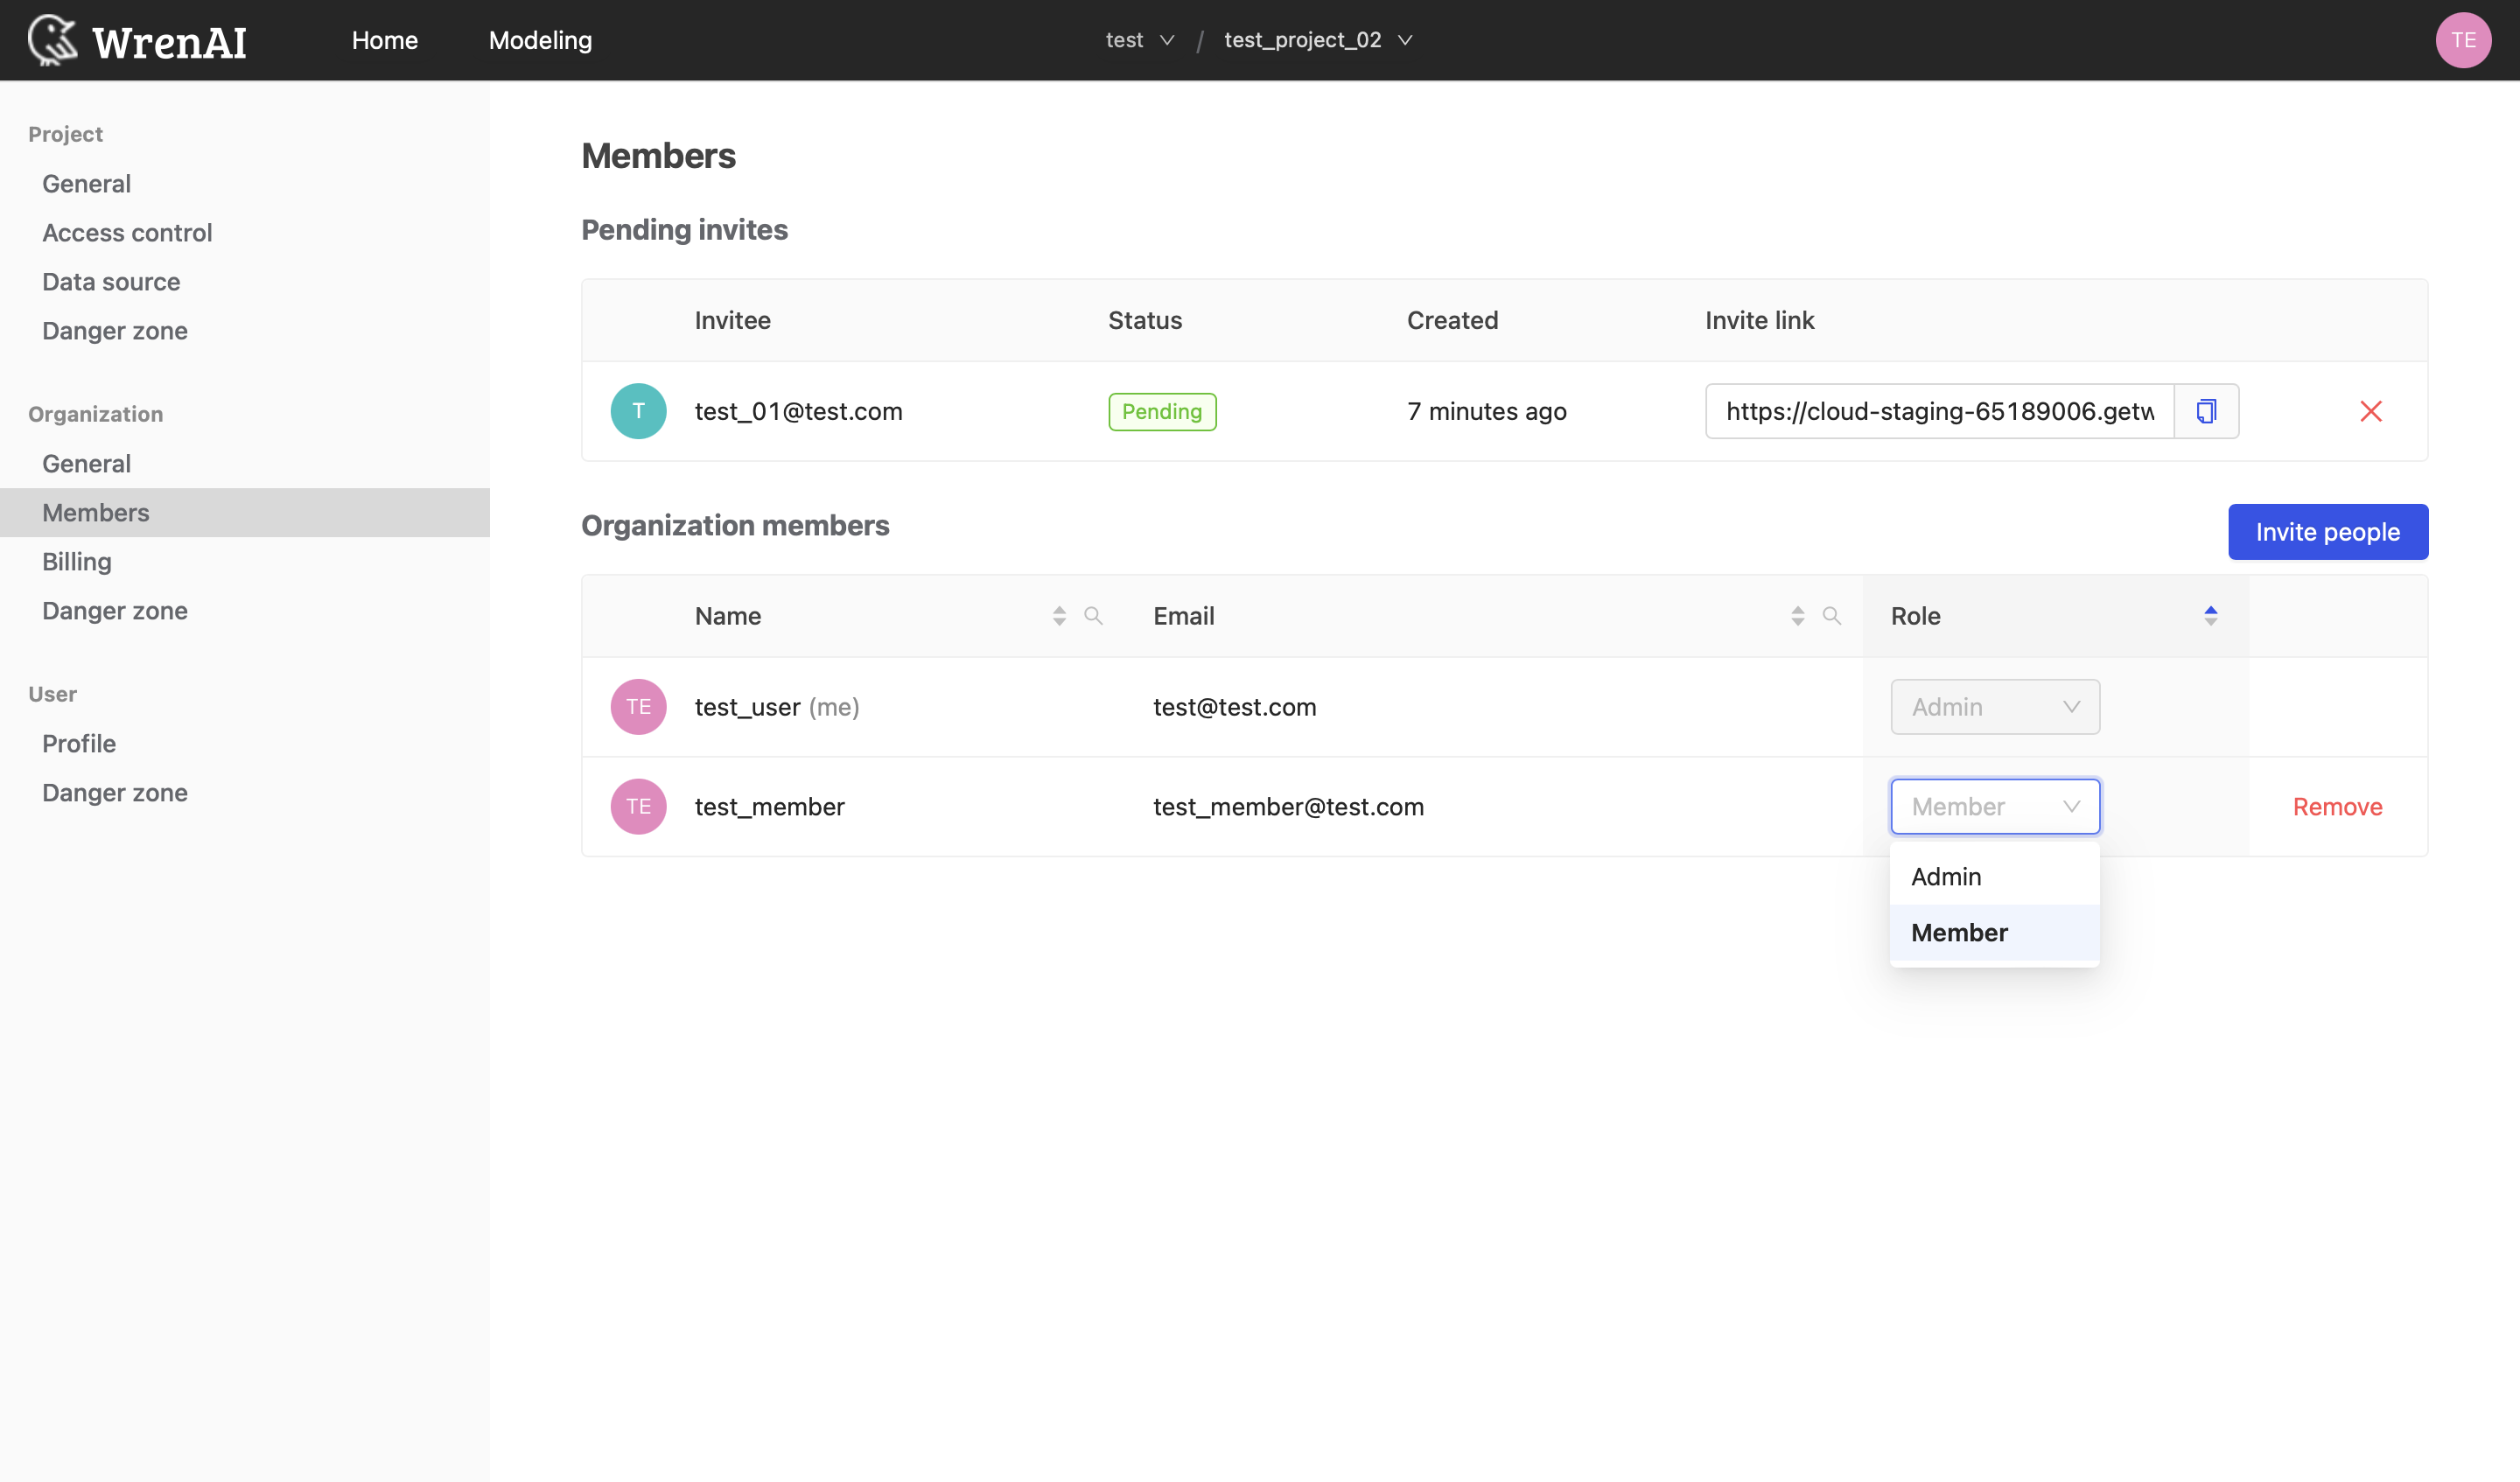Viewport: 2520px width, 1482px height.
Task: Click the Organization members heading
Action: [735, 526]
